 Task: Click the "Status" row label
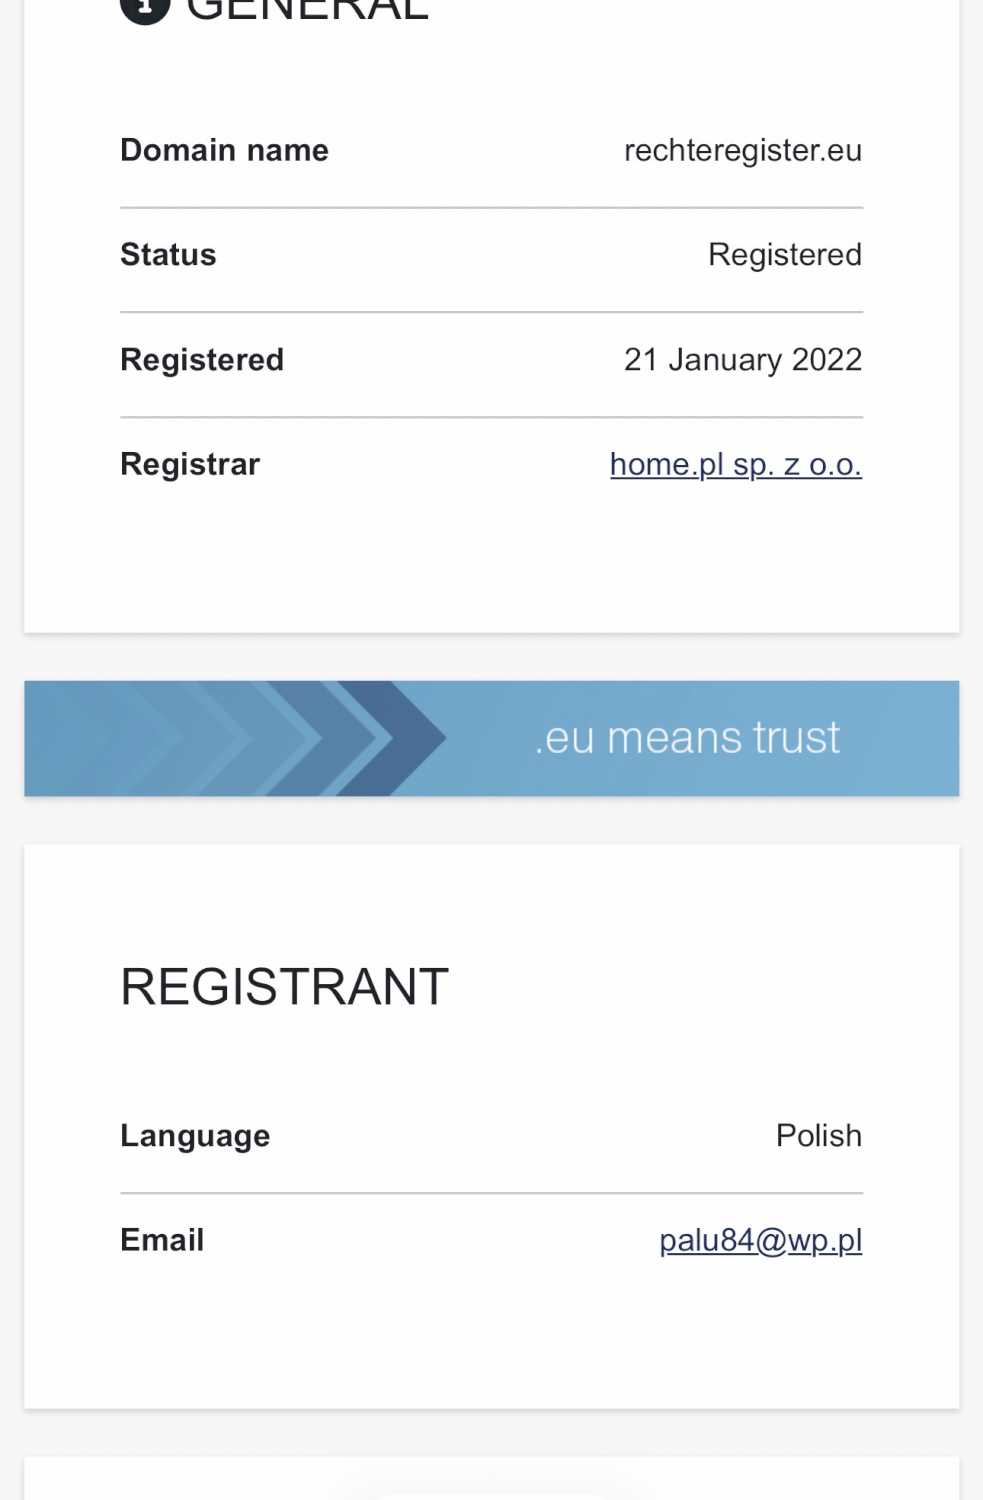tap(168, 255)
